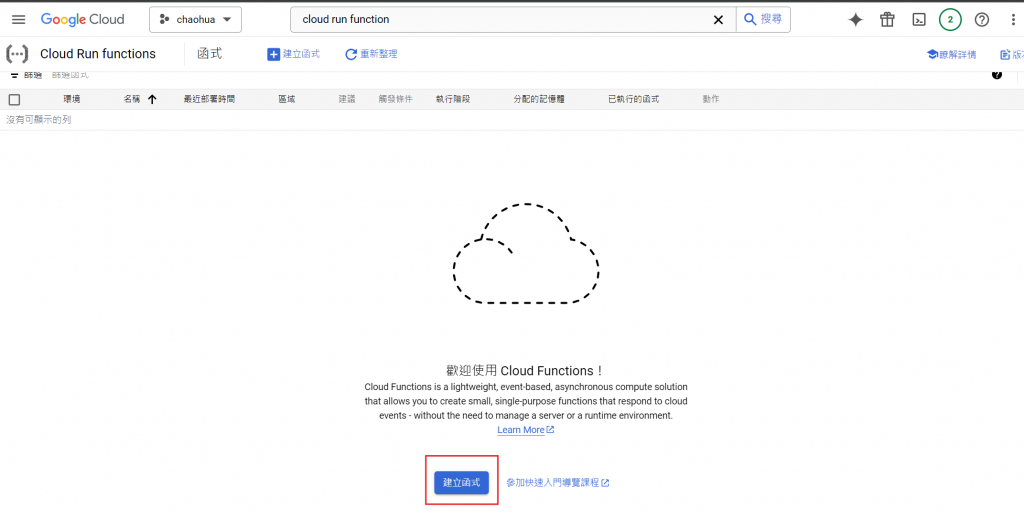Click the 建議 column header

tap(347, 99)
